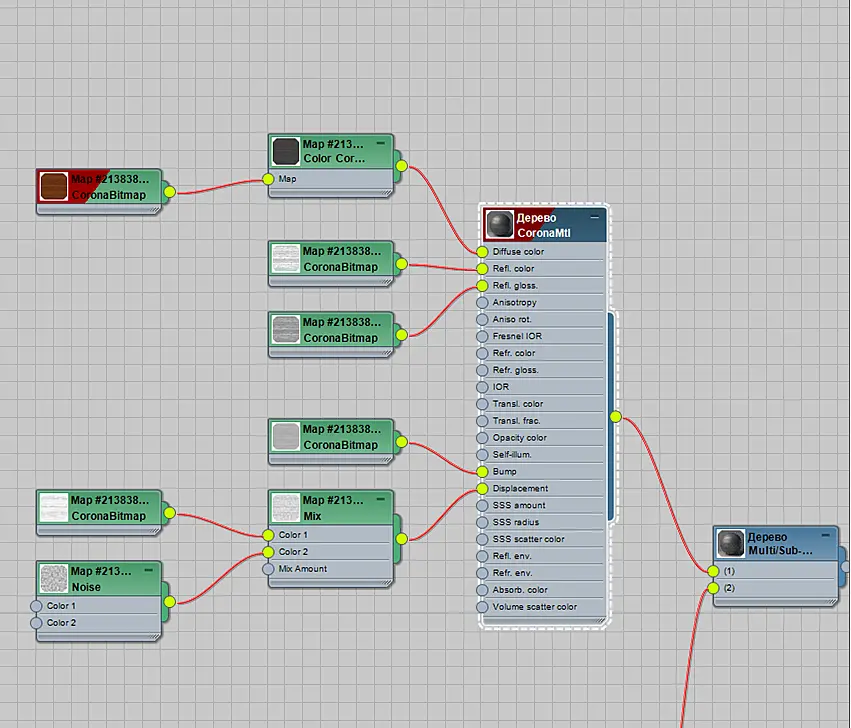Click the Noise Color 1 input socket
The height and width of the screenshot is (728, 851).
(36, 606)
